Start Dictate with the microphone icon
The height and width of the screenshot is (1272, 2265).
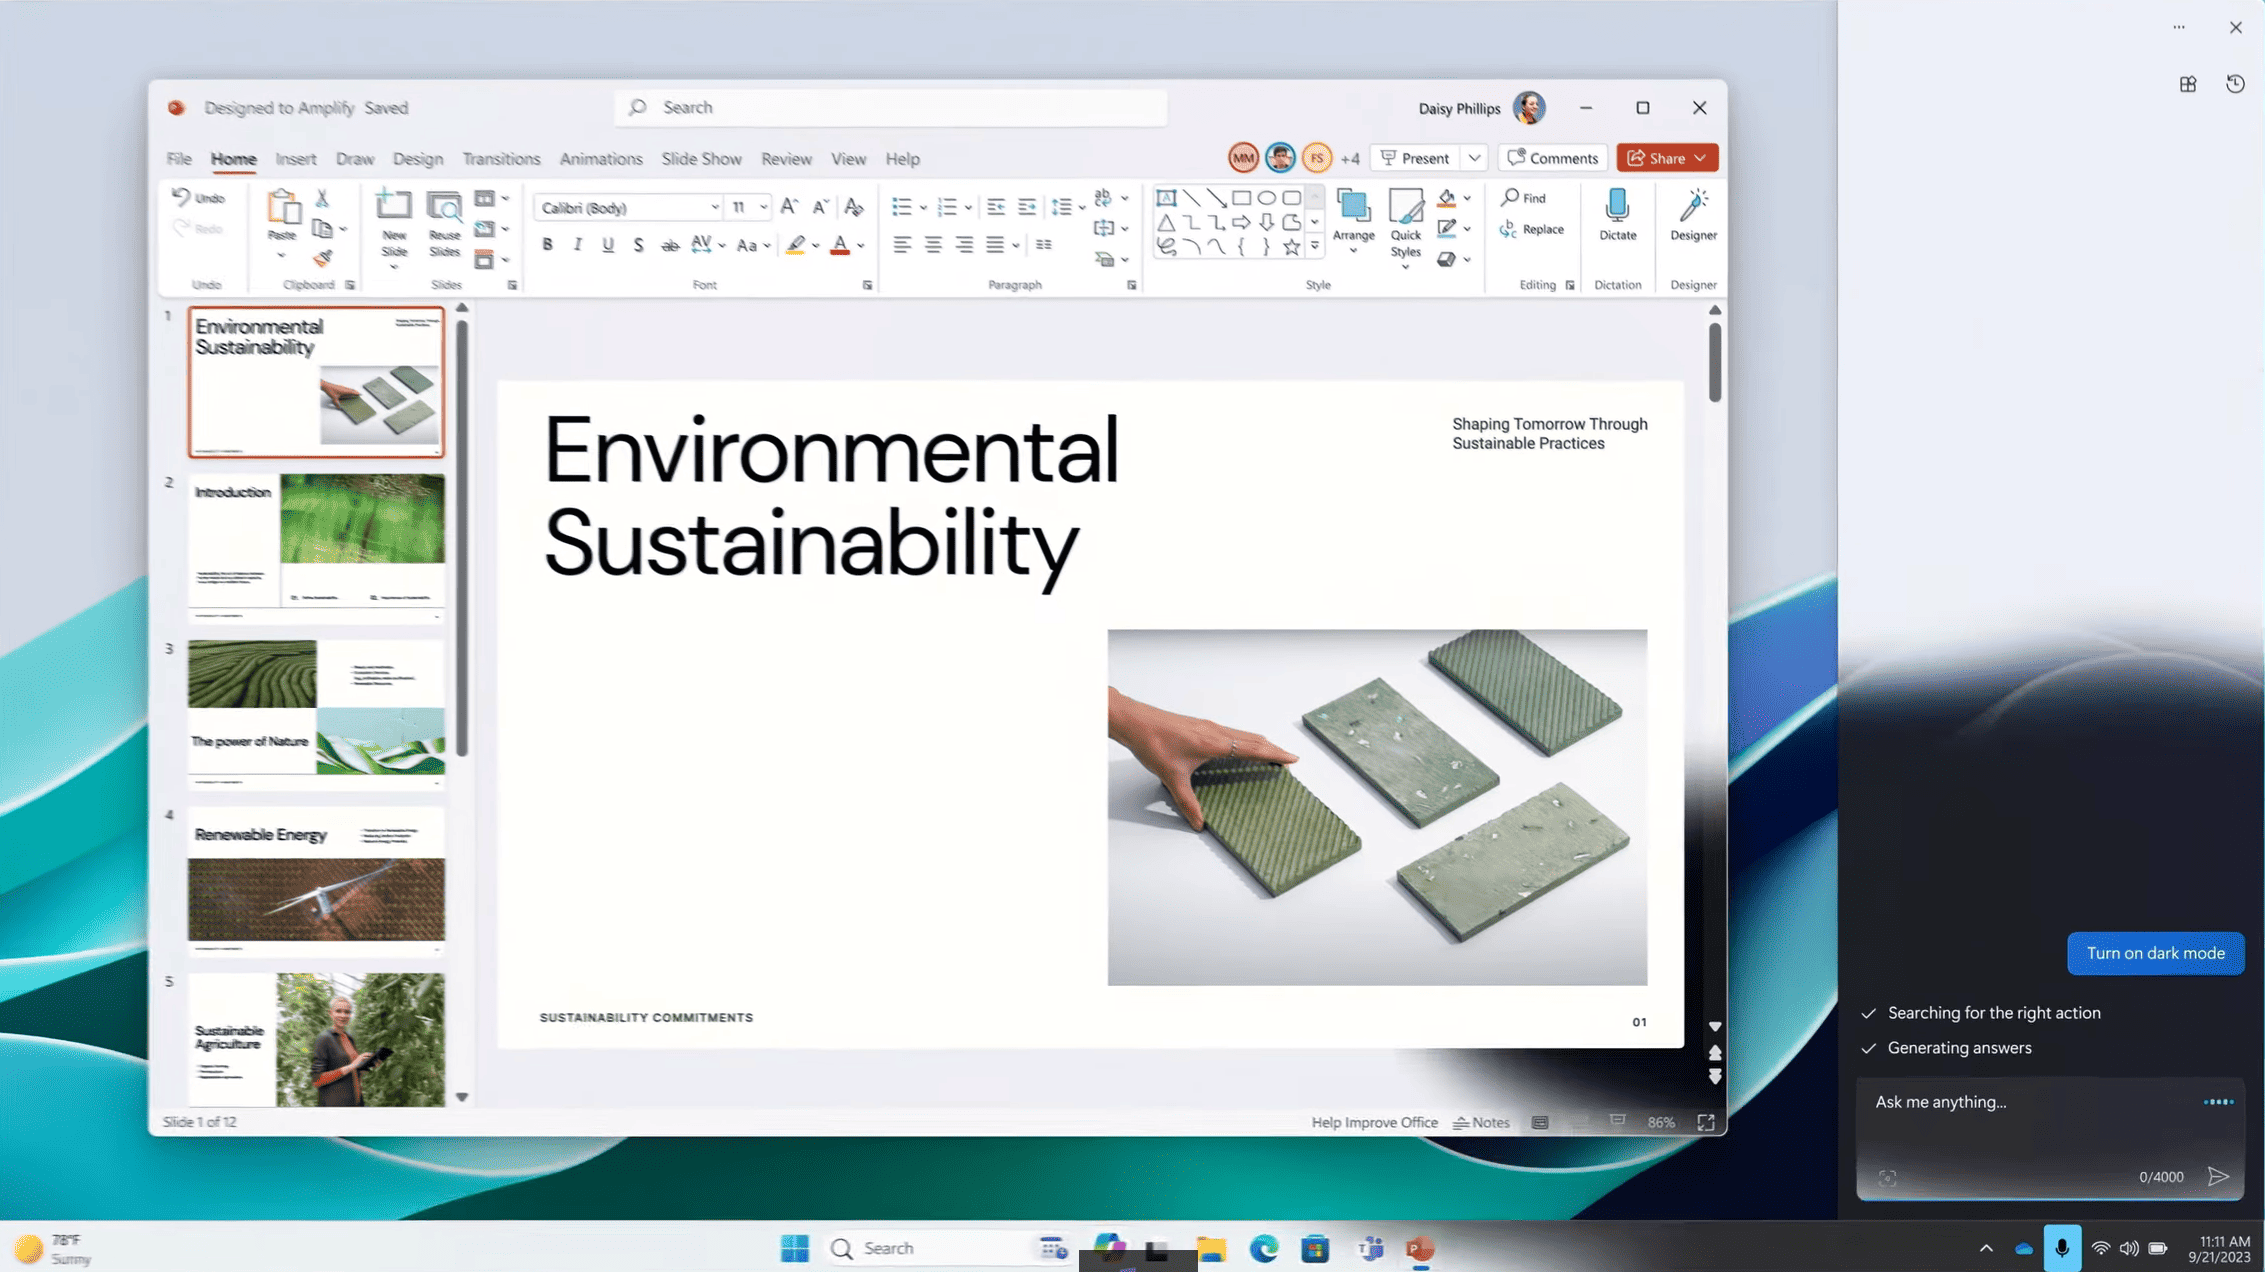pyautogui.click(x=1617, y=206)
